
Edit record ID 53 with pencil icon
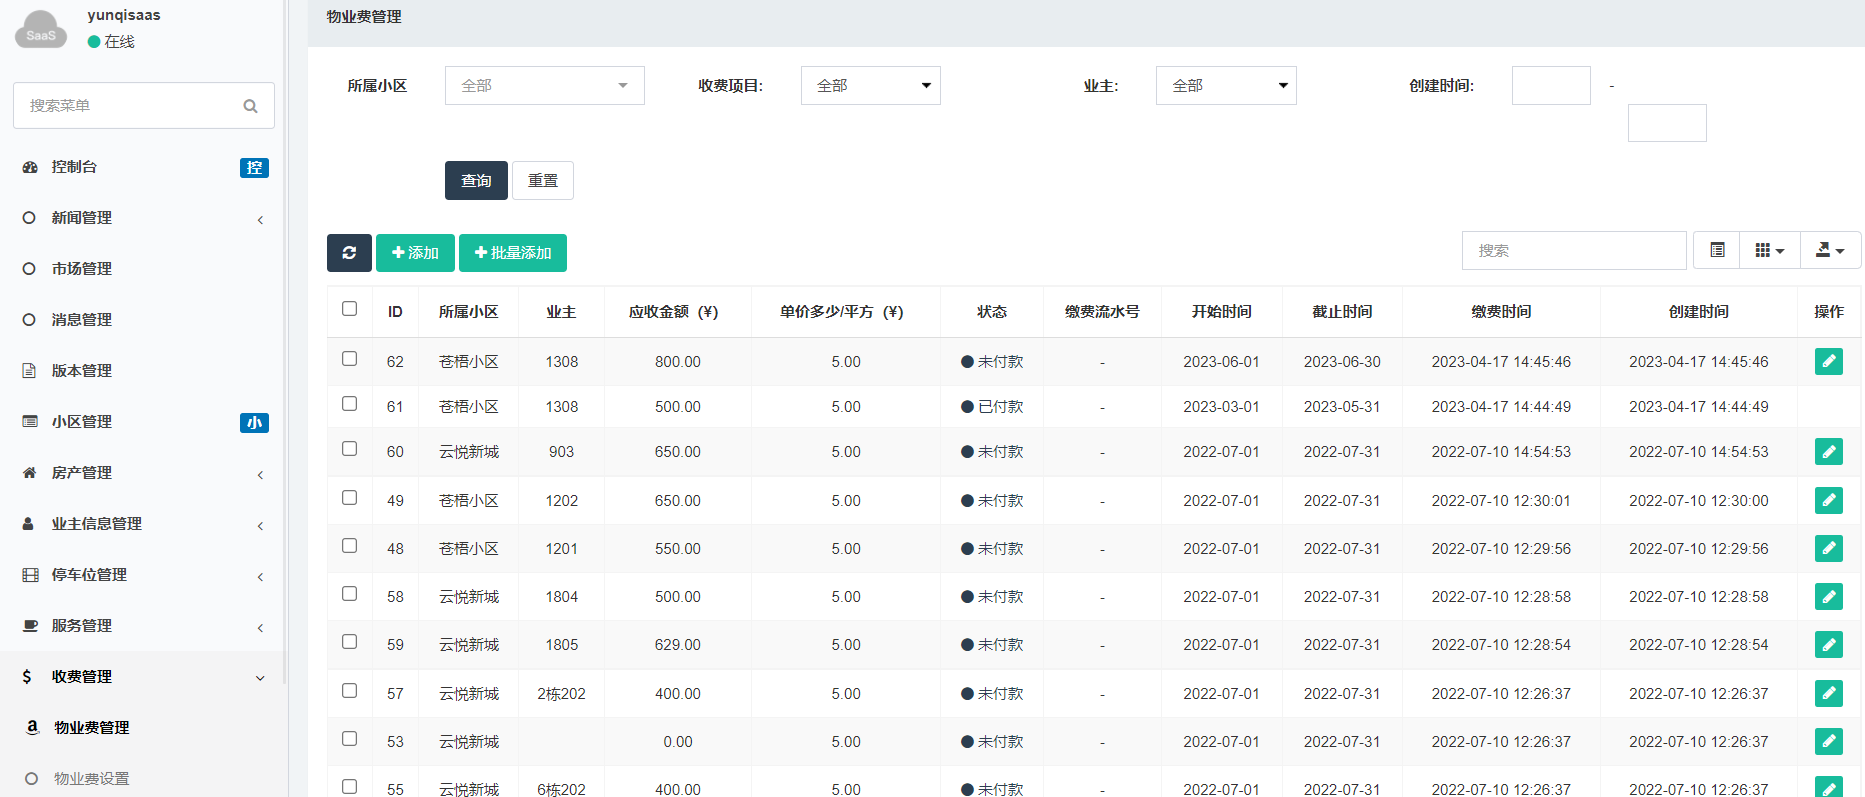(1829, 741)
